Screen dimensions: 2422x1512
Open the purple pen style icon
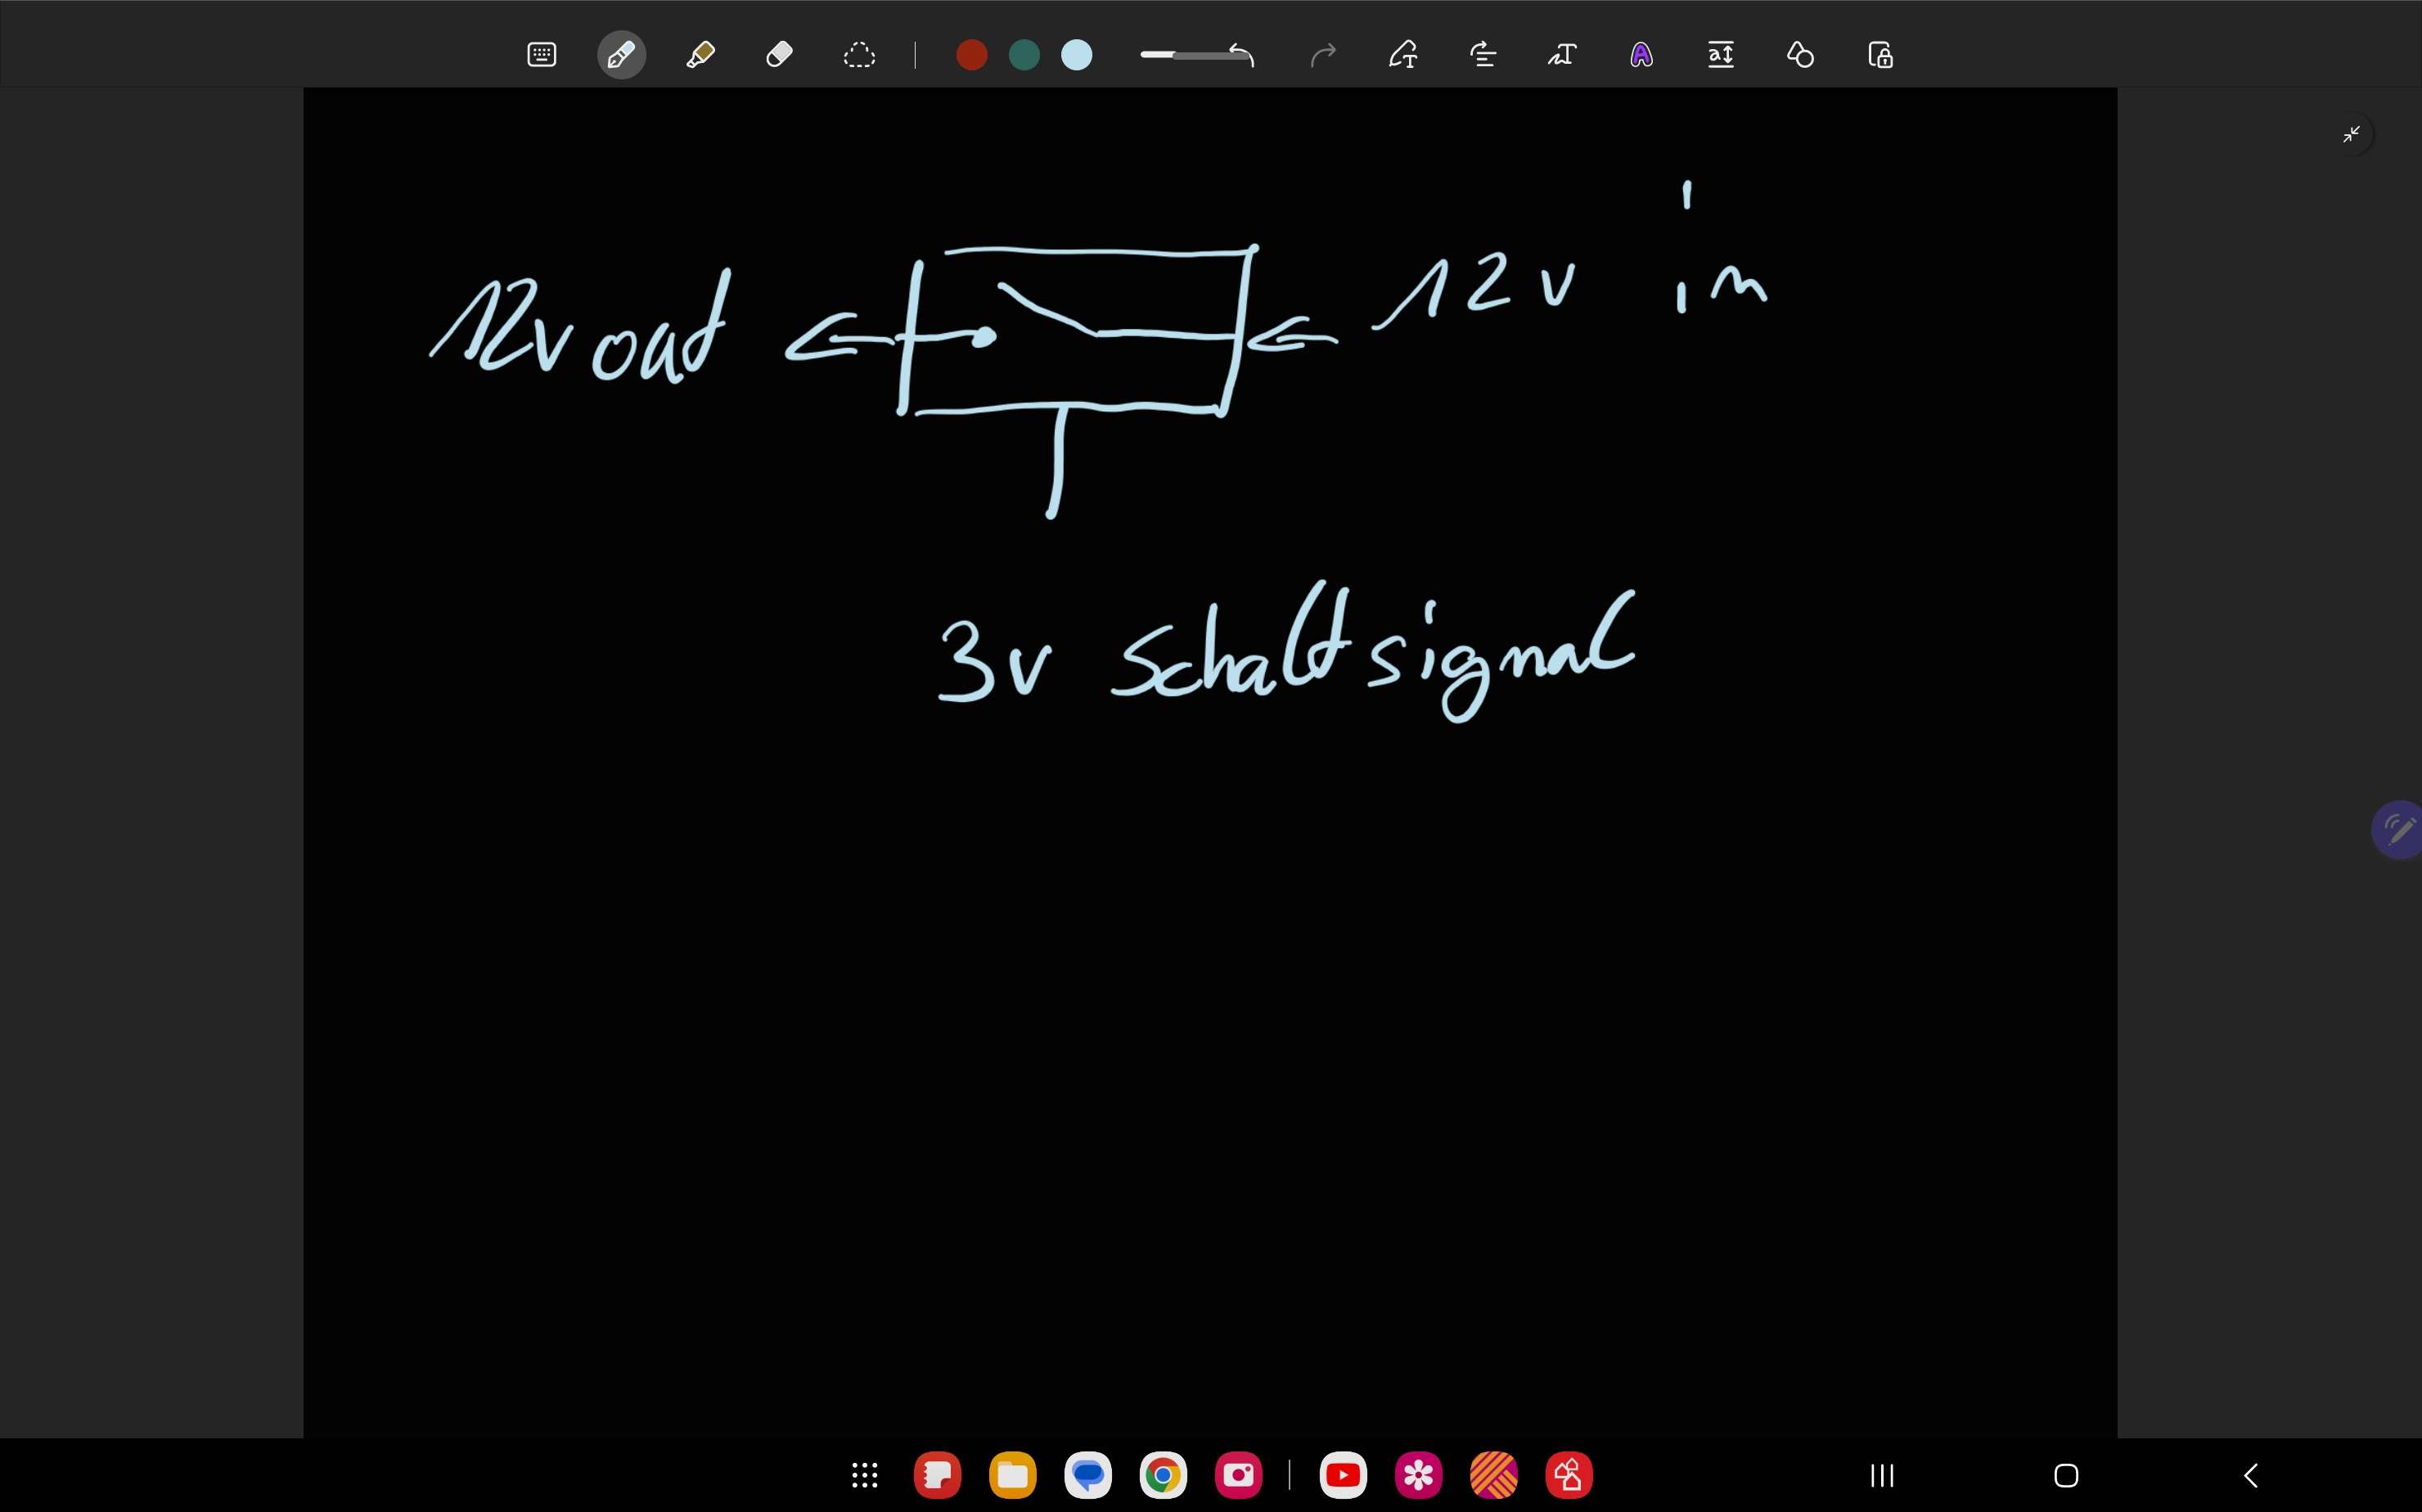point(1641,55)
